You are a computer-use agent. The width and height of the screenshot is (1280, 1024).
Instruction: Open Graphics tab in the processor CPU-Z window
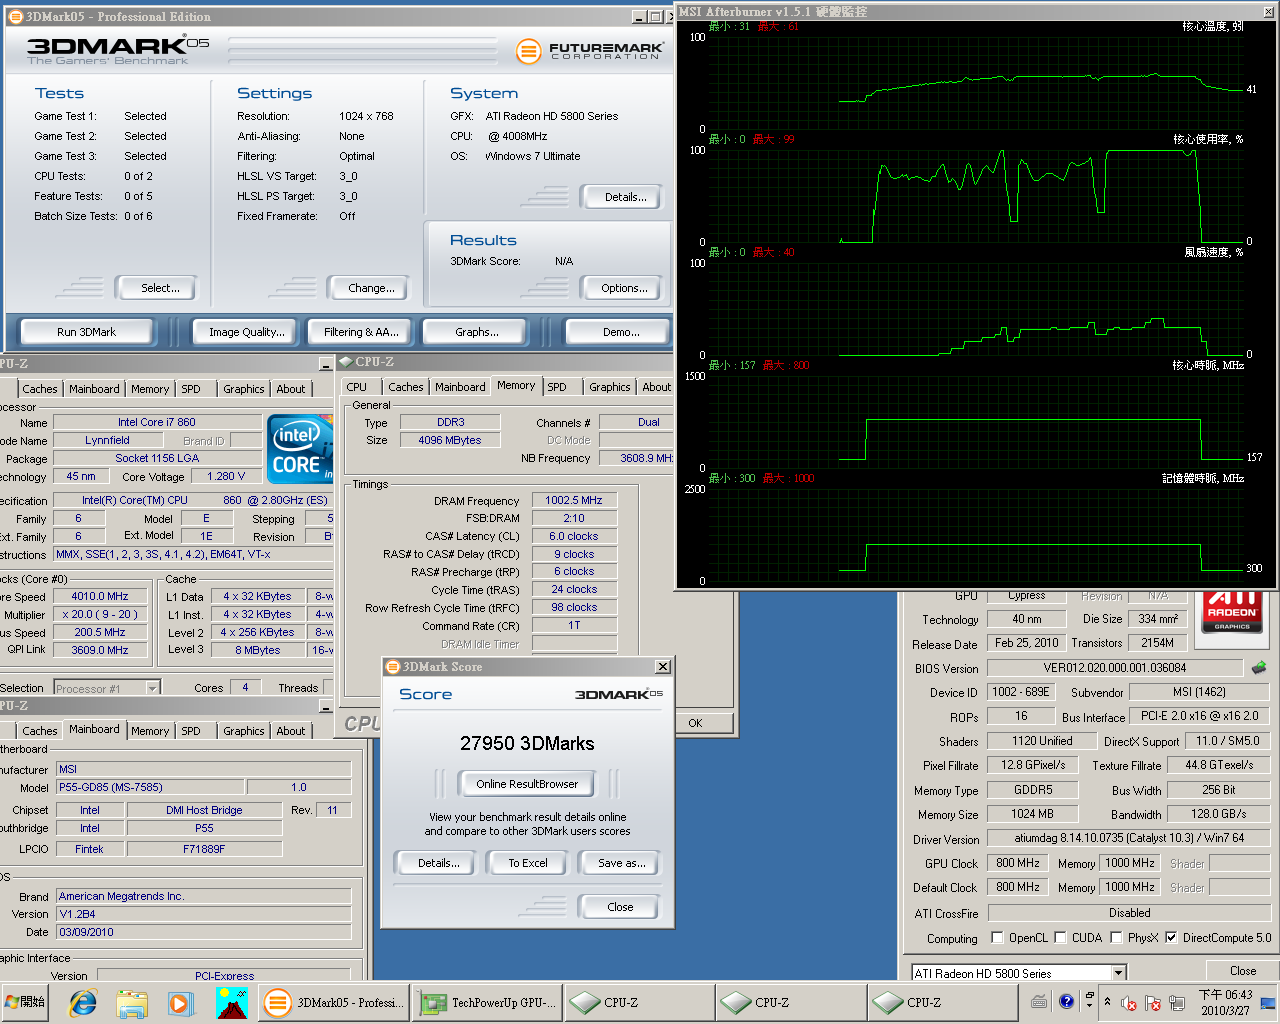(244, 389)
